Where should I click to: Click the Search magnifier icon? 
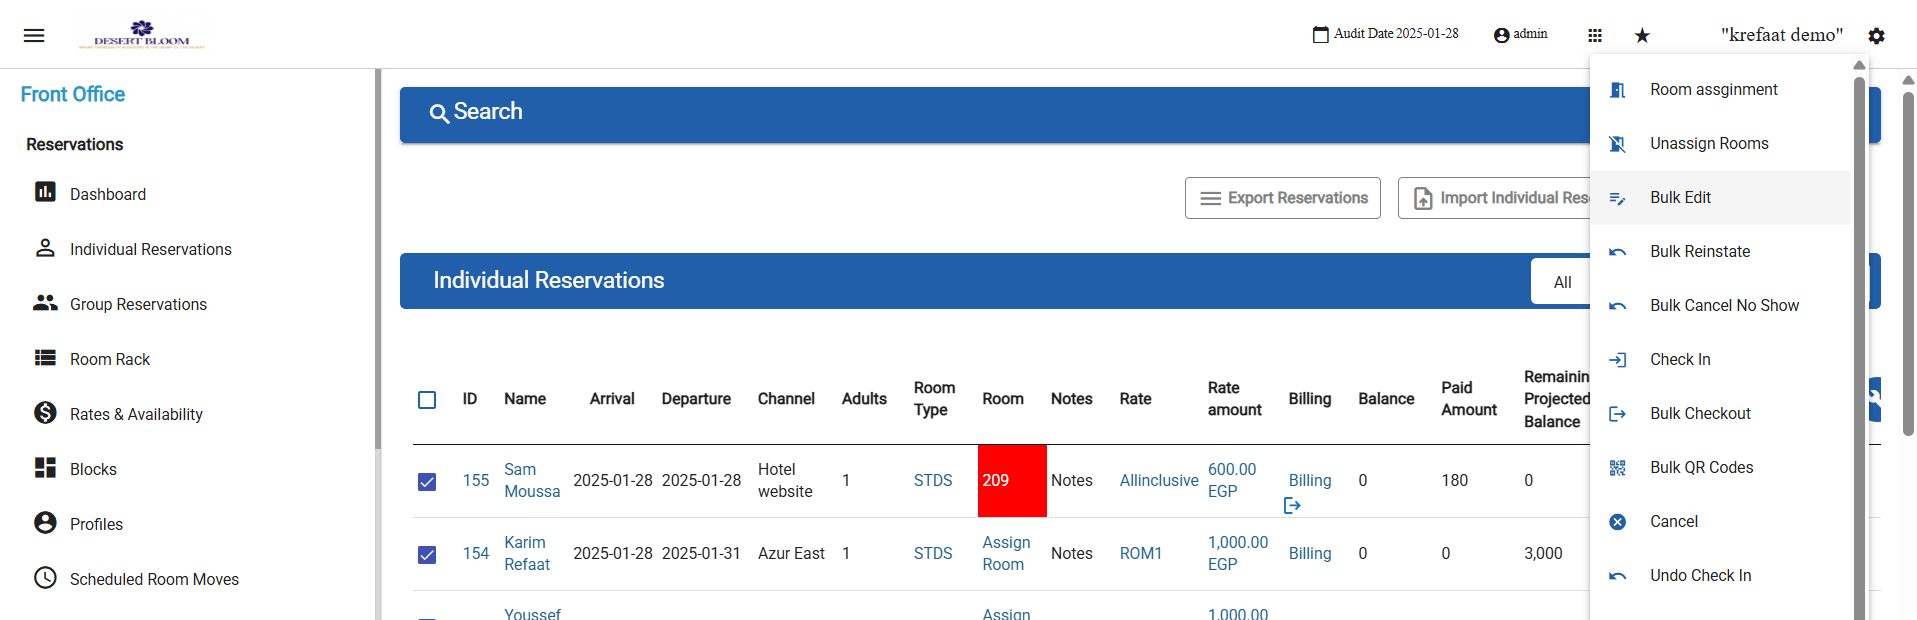tap(439, 113)
